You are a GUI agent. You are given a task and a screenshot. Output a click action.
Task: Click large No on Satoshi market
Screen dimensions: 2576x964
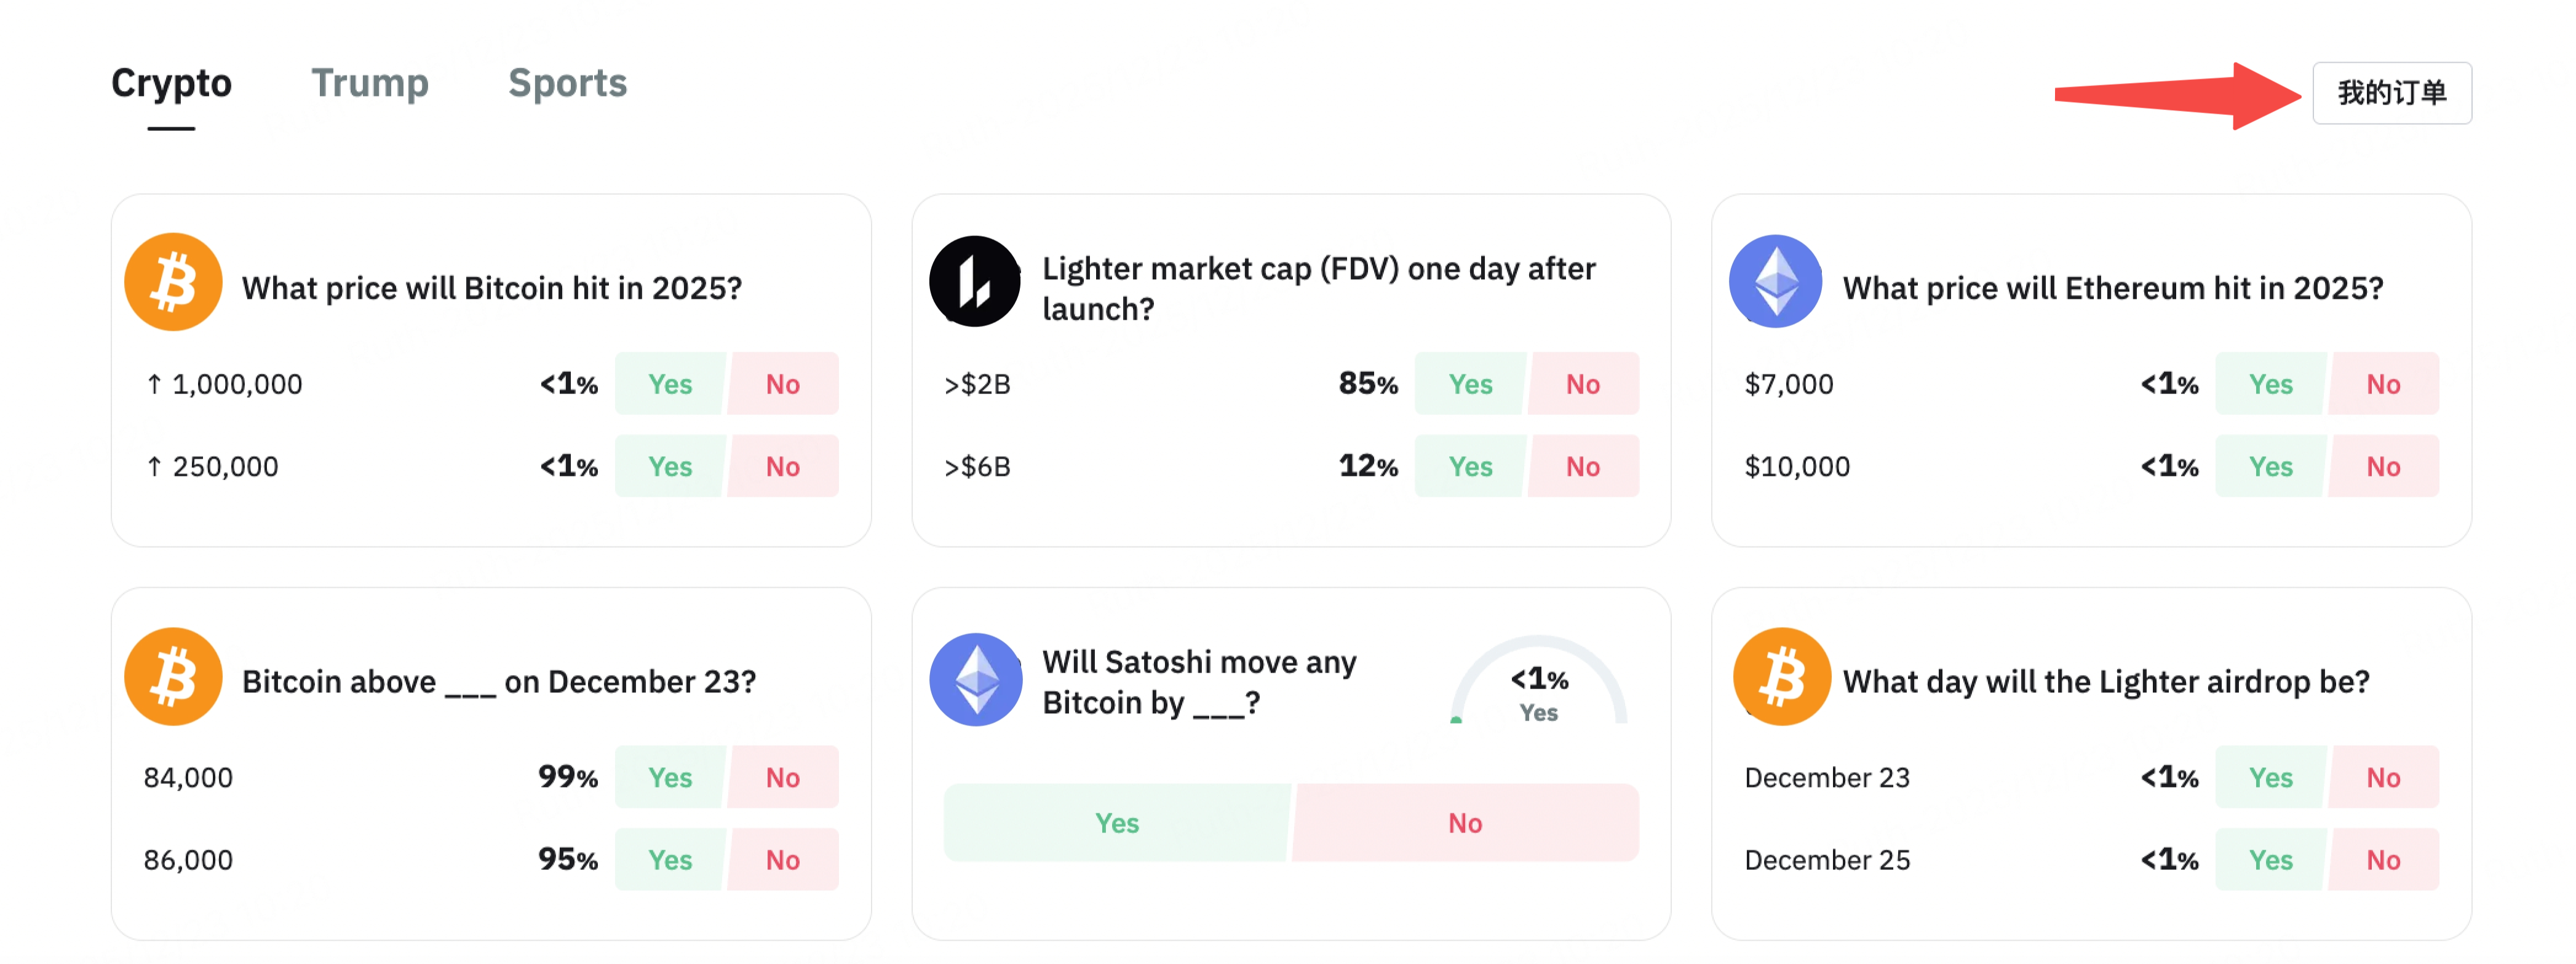[x=1465, y=823]
